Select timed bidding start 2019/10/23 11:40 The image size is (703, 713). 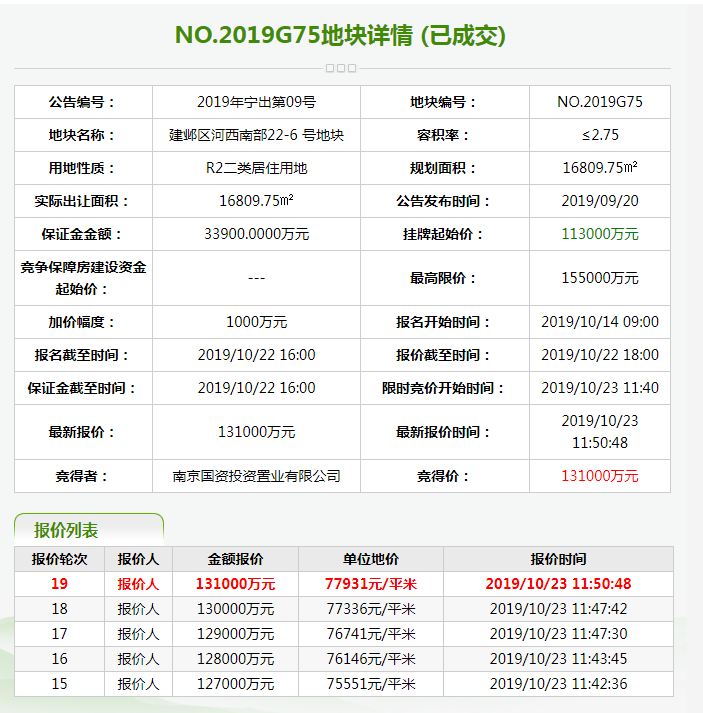pos(600,388)
